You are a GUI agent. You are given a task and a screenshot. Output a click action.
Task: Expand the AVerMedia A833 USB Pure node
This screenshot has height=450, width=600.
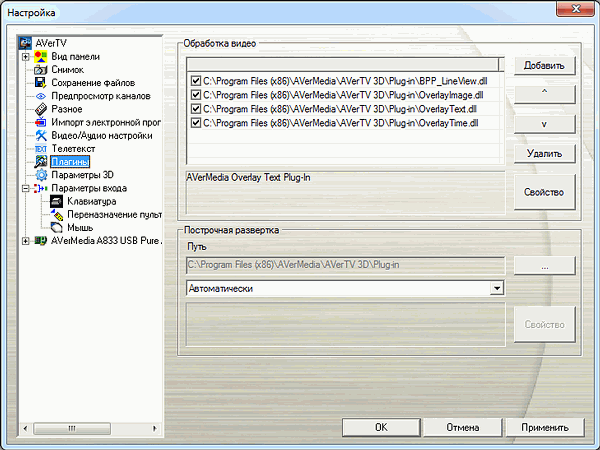tap(25, 241)
